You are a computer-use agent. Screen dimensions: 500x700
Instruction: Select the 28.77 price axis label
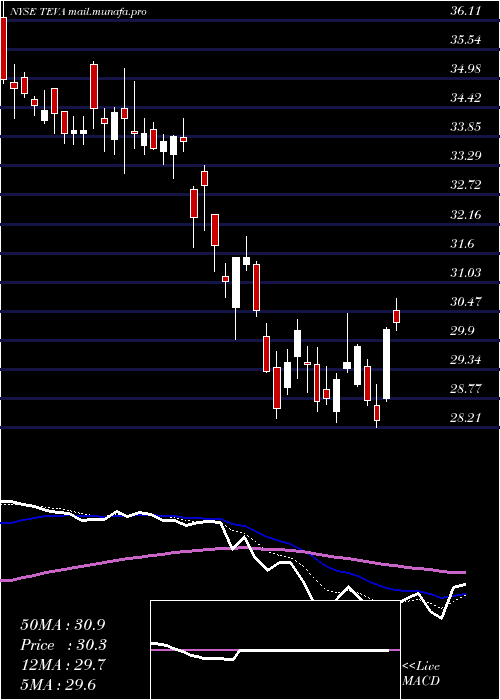466,388
